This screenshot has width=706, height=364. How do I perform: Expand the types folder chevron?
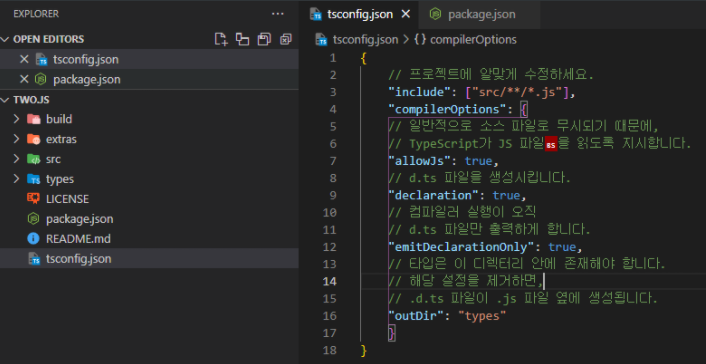[x=17, y=179]
